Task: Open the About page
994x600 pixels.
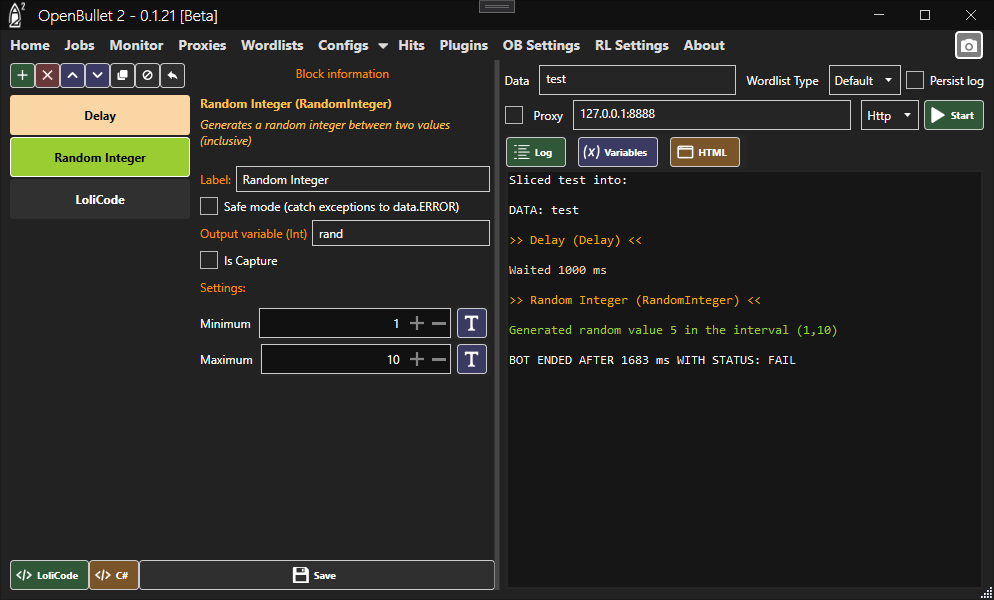Action: [704, 45]
